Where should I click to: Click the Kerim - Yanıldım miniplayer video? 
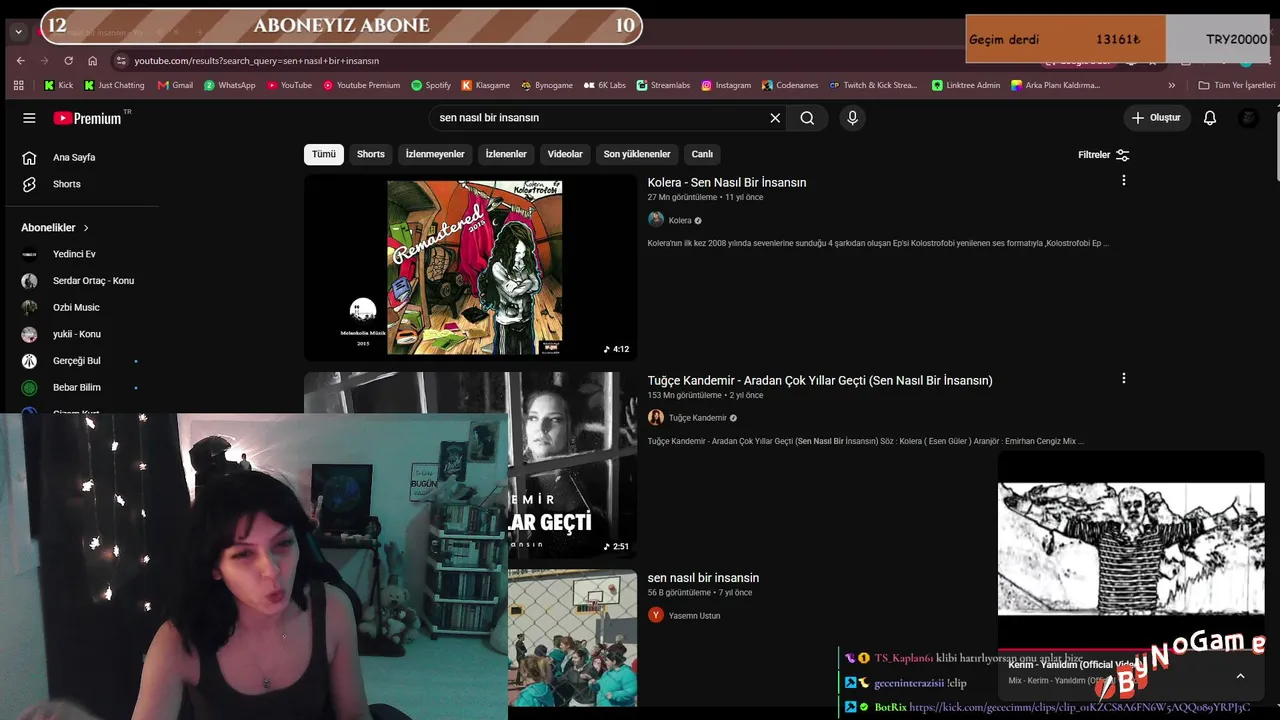click(1131, 549)
